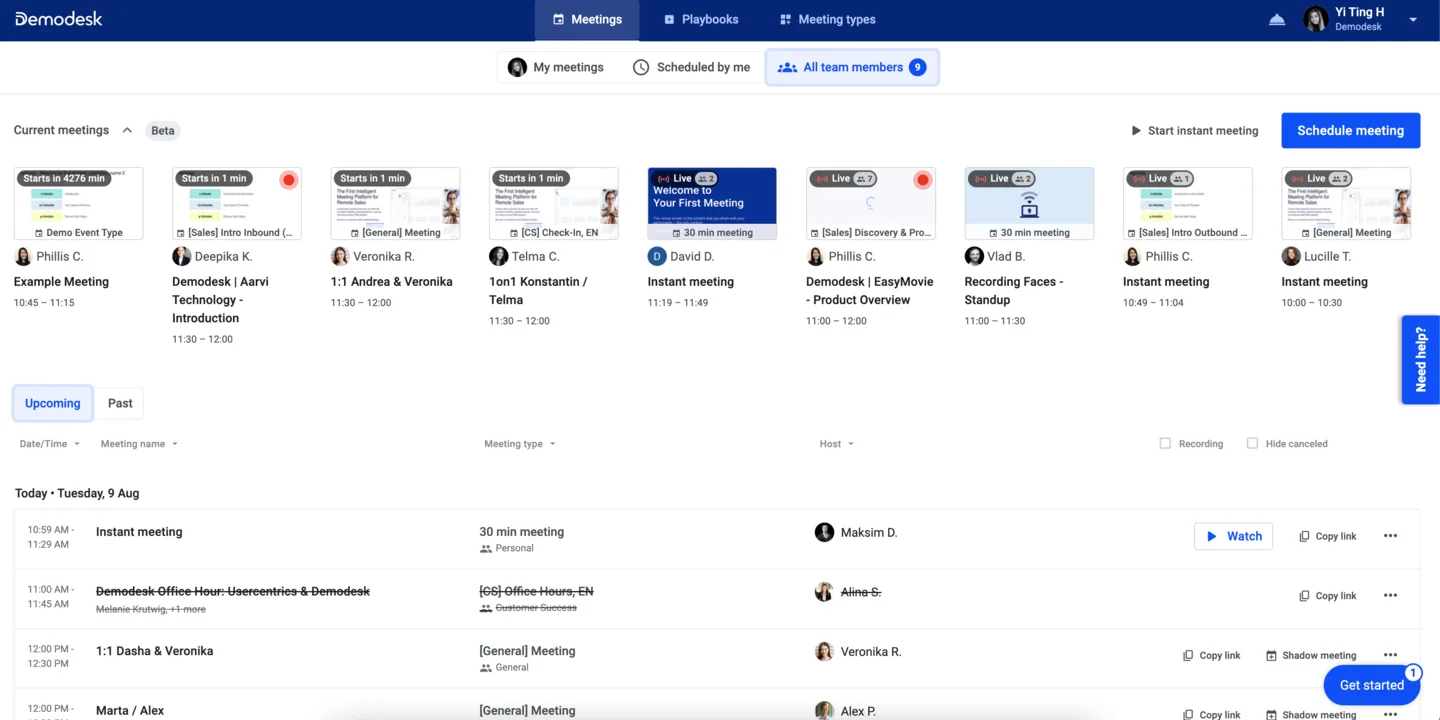This screenshot has height=720, width=1440.
Task: Open more options for Maksim D. Instant meeting
Action: coord(1390,536)
